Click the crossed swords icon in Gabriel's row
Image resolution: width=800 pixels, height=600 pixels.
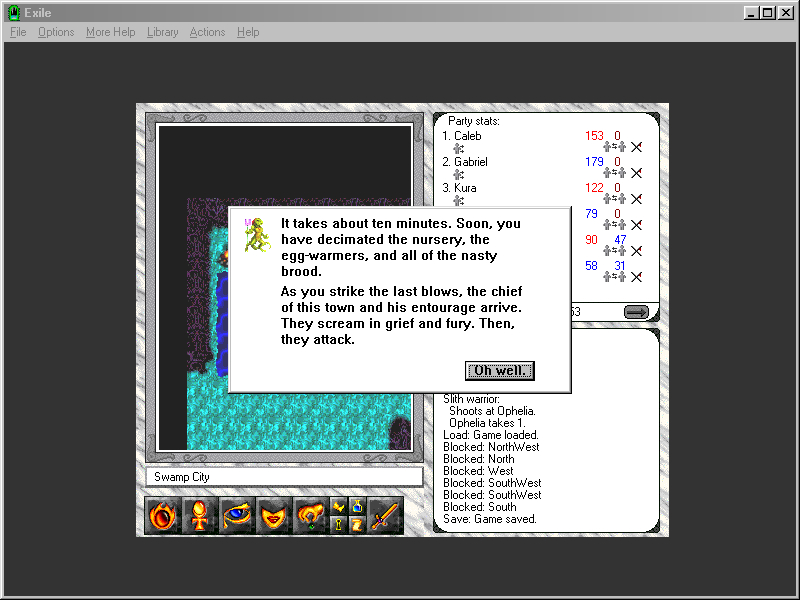tap(636, 173)
